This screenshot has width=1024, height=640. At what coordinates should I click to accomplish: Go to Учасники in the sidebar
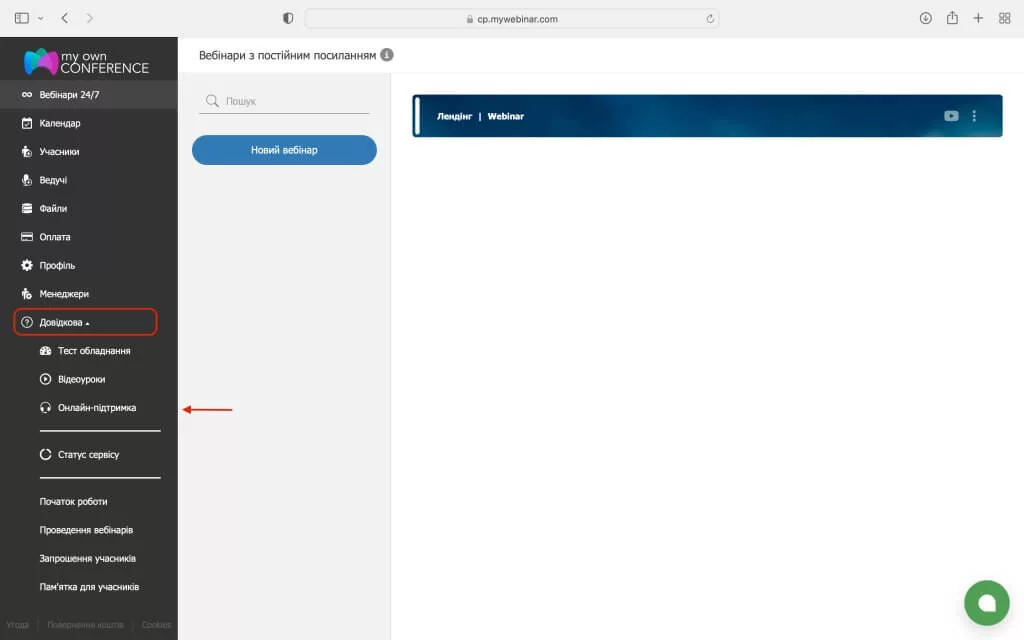(x=59, y=152)
